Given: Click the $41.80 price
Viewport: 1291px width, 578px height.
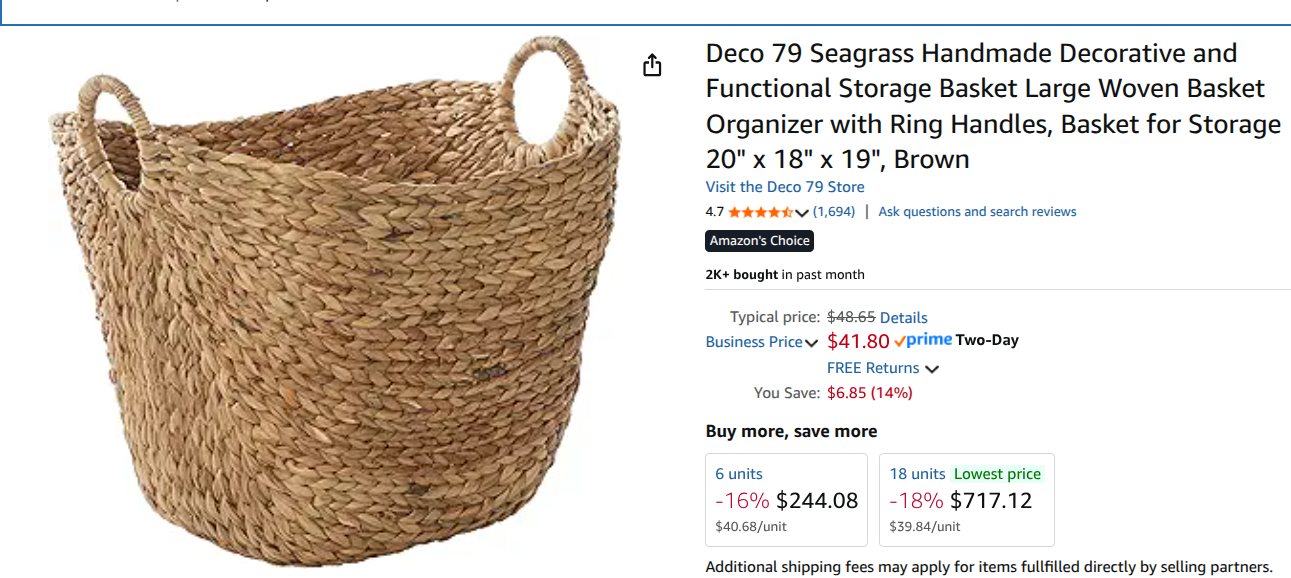Looking at the screenshot, I should tap(858, 341).
